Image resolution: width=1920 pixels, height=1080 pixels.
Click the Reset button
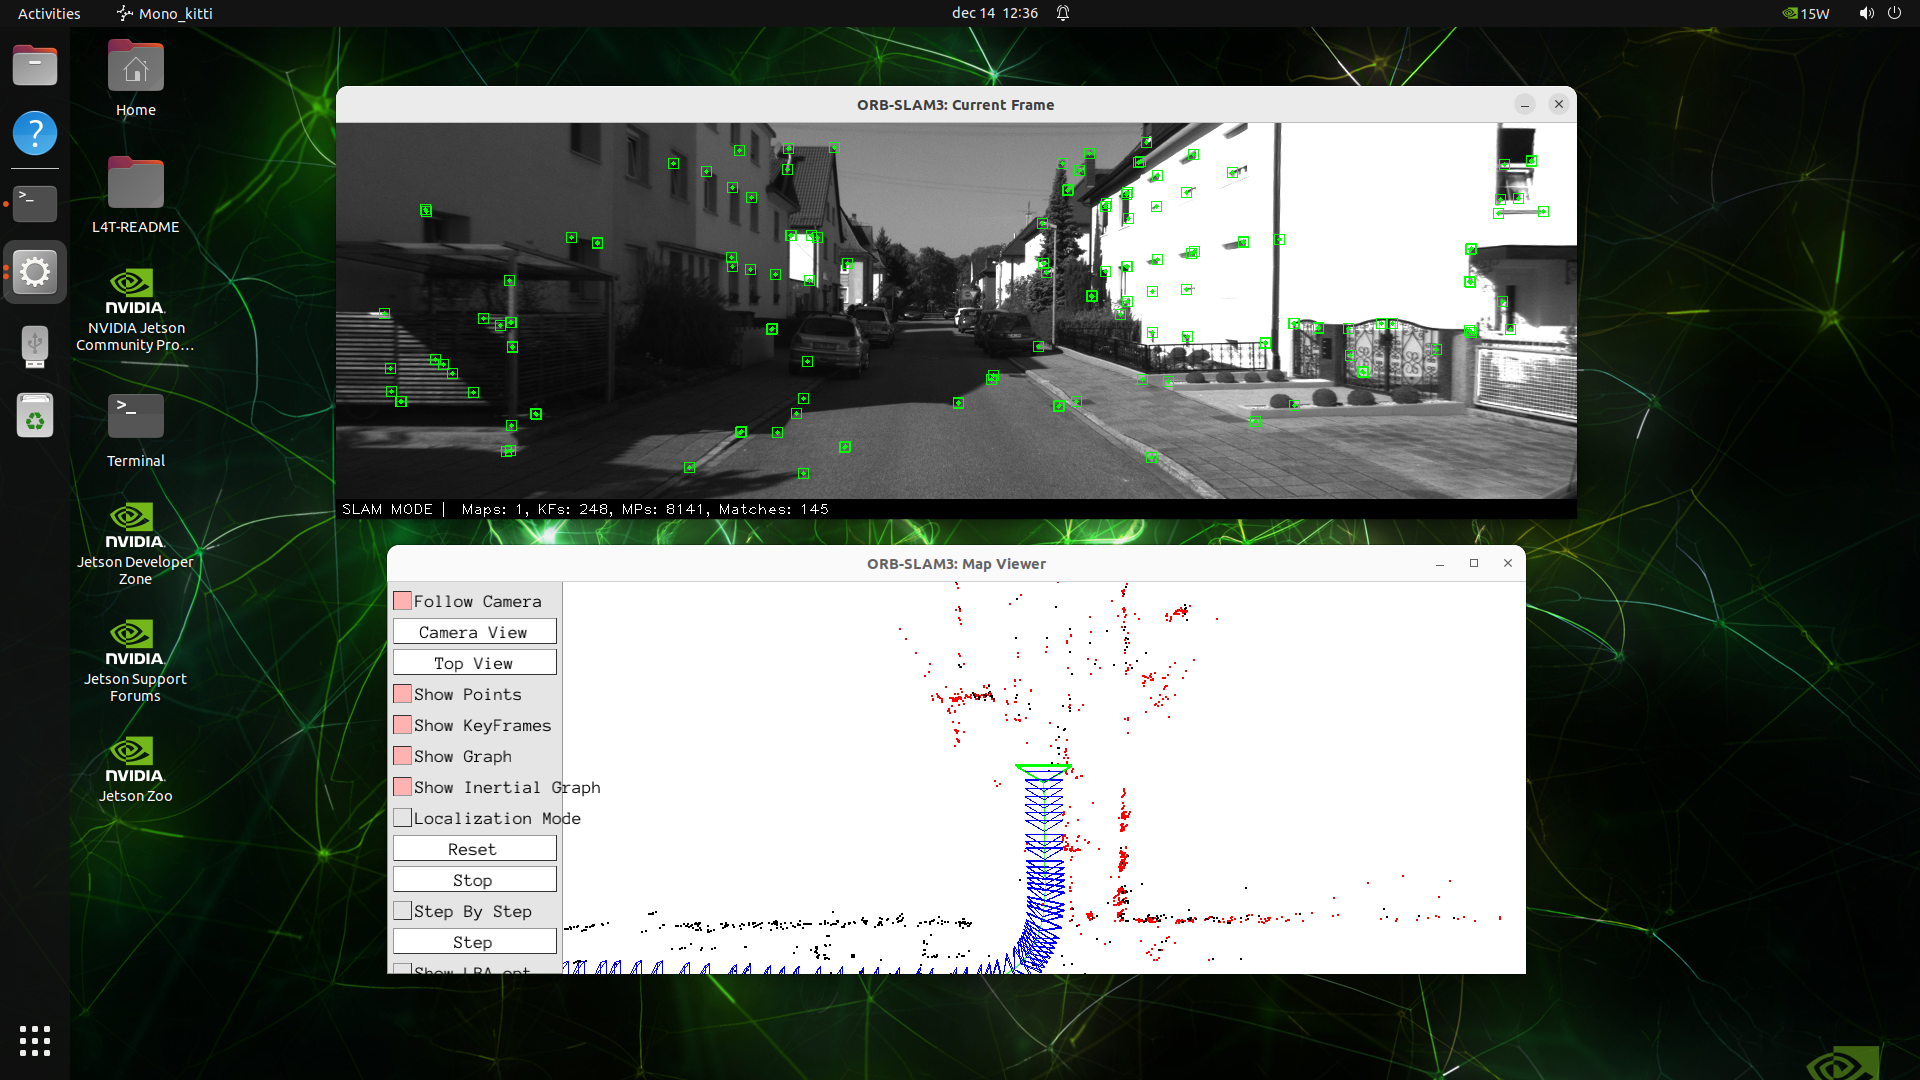pos(474,849)
